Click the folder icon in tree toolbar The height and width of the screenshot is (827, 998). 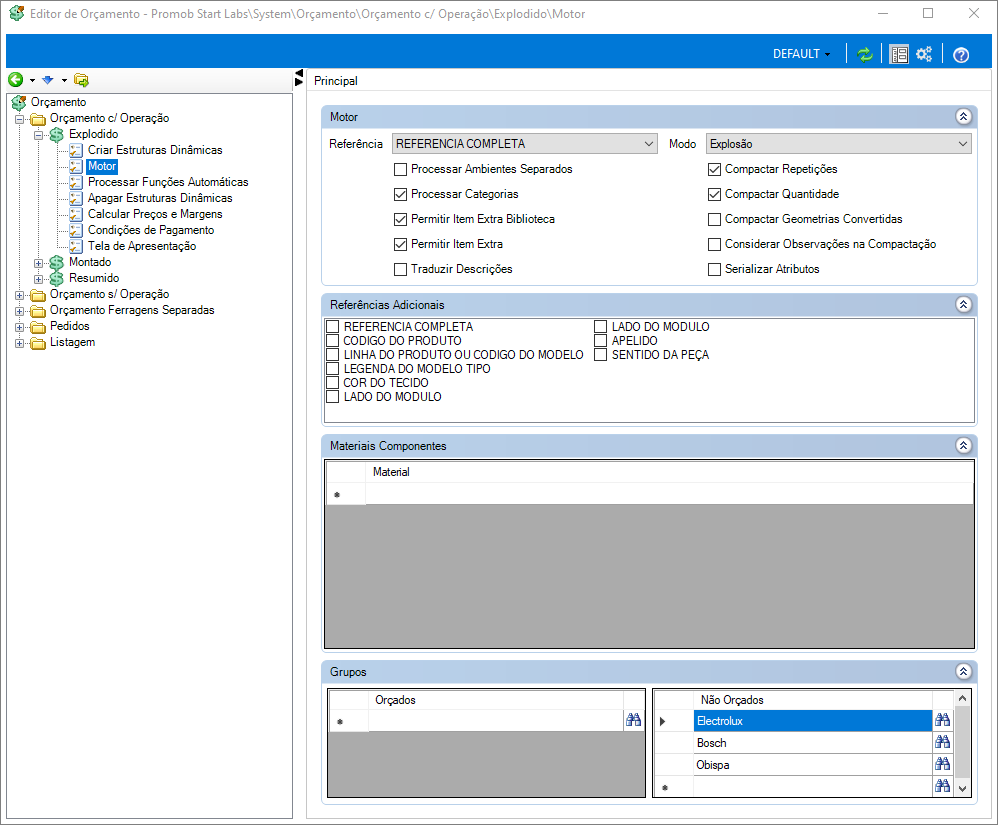coord(81,80)
